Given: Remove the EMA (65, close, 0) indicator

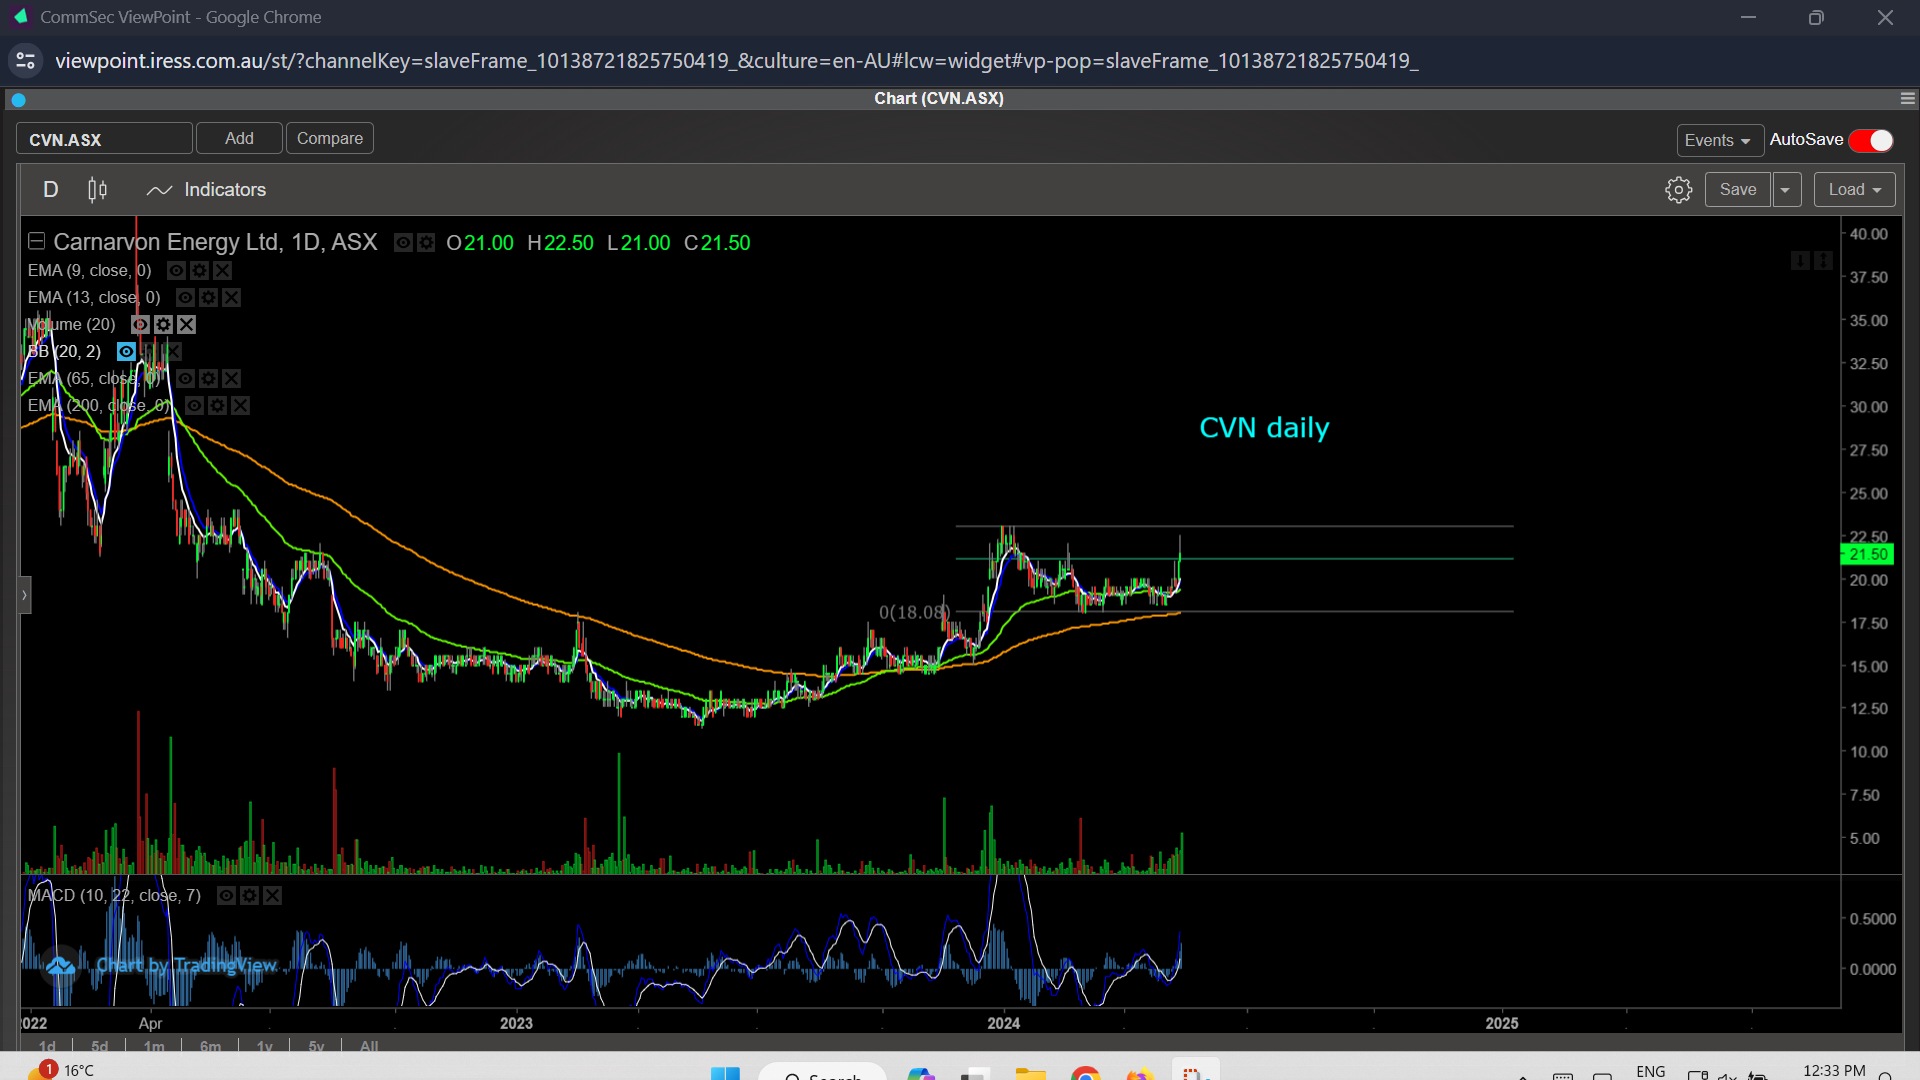Looking at the screenshot, I should (x=231, y=378).
